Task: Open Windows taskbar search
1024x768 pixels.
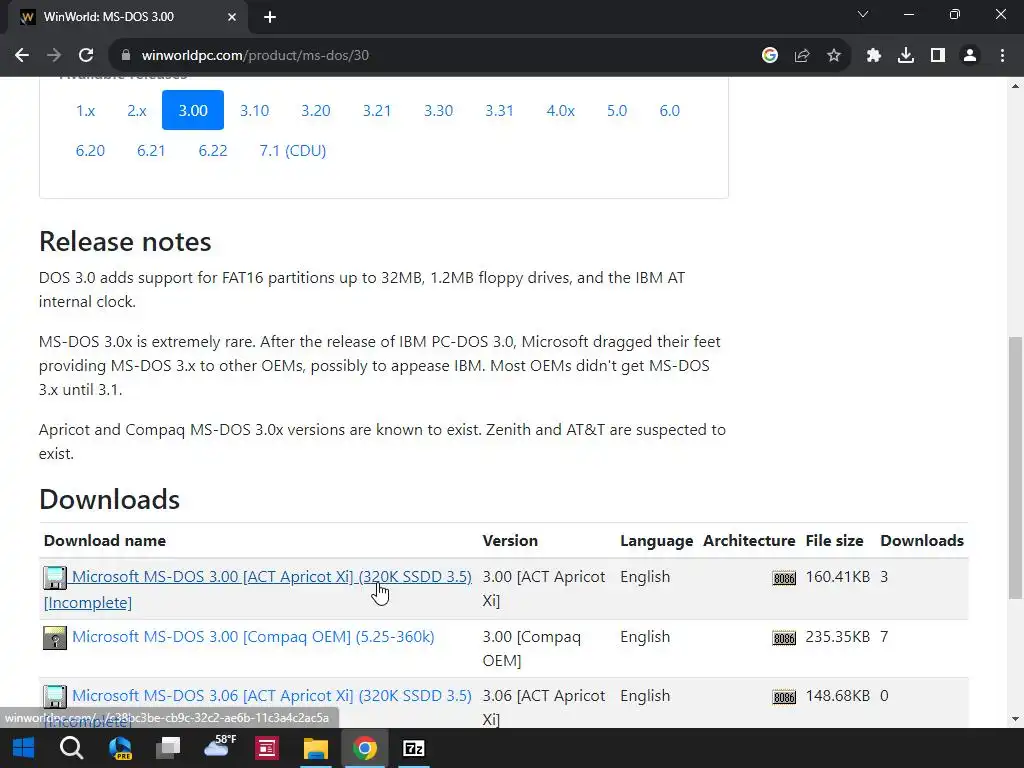Action: [x=71, y=748]
